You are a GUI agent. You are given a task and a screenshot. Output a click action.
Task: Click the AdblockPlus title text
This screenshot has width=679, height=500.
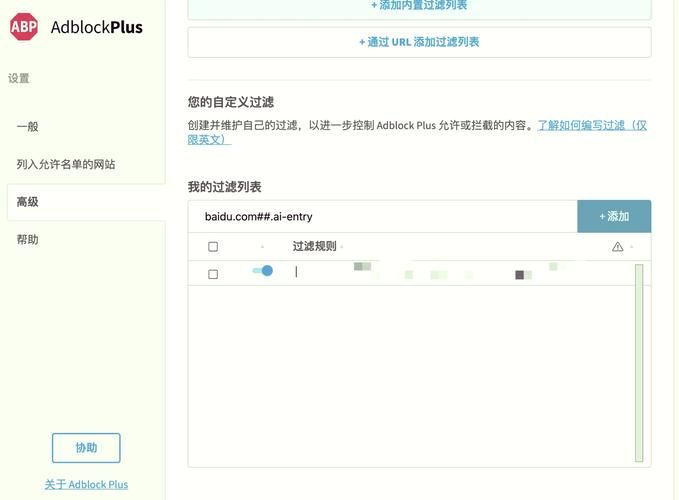pos(97,27)
